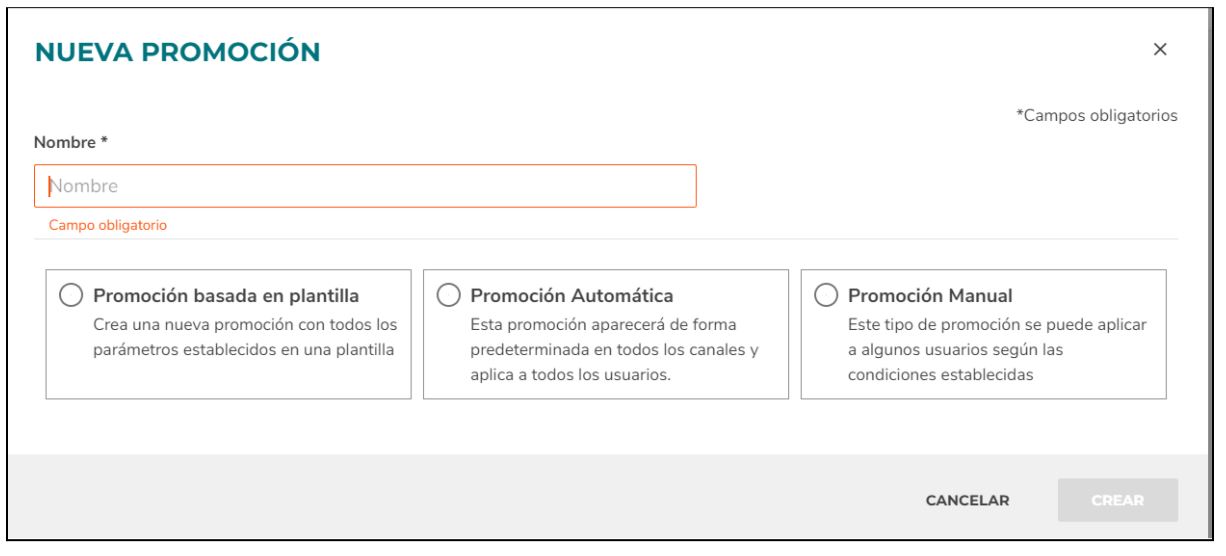Select the Promoción basada en plantilla radio
Screen dimensions: 1226x556
[x=72, y=296]
